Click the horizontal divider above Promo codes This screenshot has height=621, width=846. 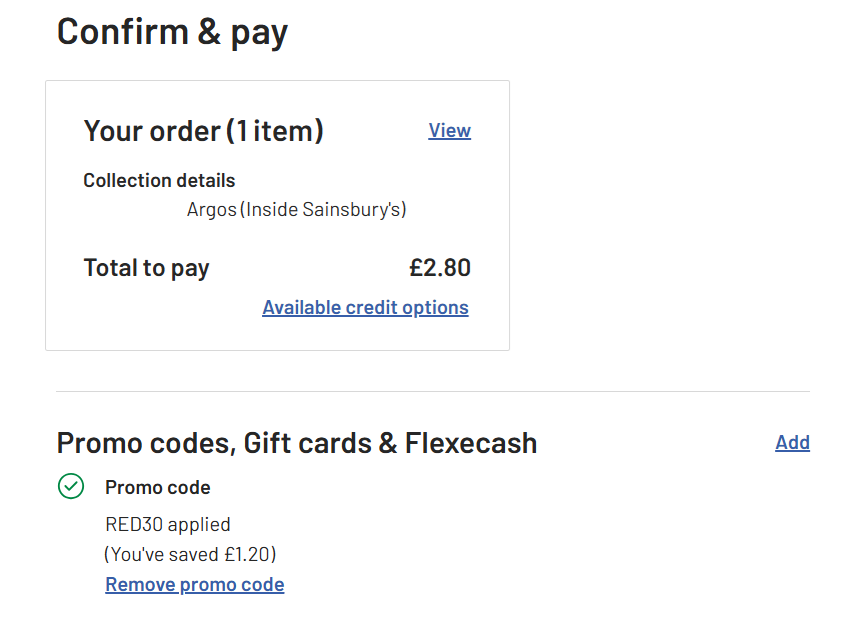pyautogui.click(x=432, y=391)
